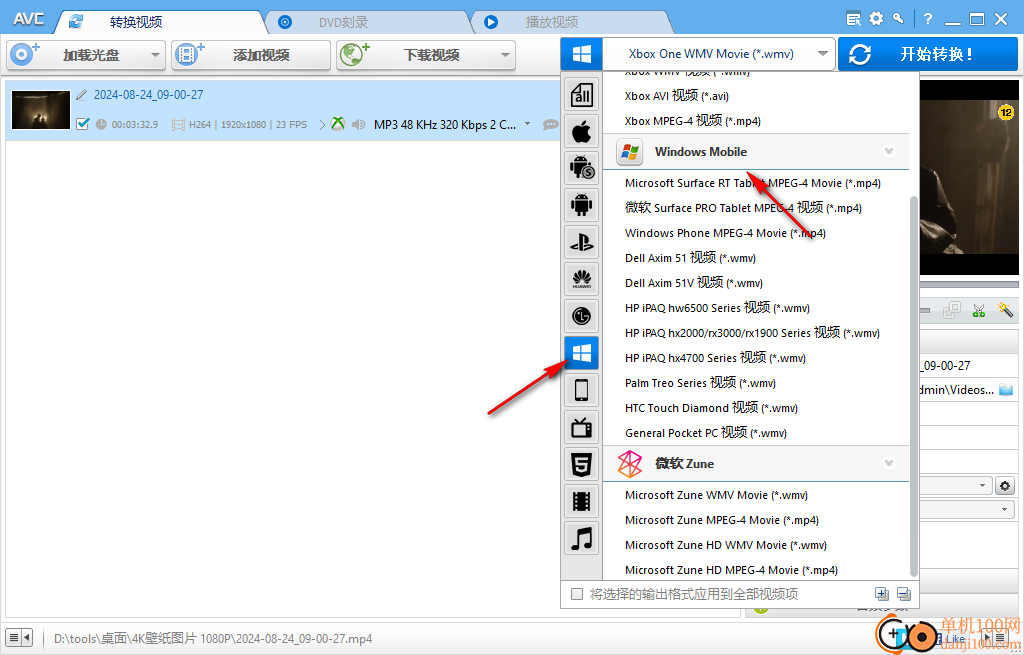The image size is (1024, 655).
Task: Open the Huawei devices category
Action: pyautogui.click(x=581, y=280)
